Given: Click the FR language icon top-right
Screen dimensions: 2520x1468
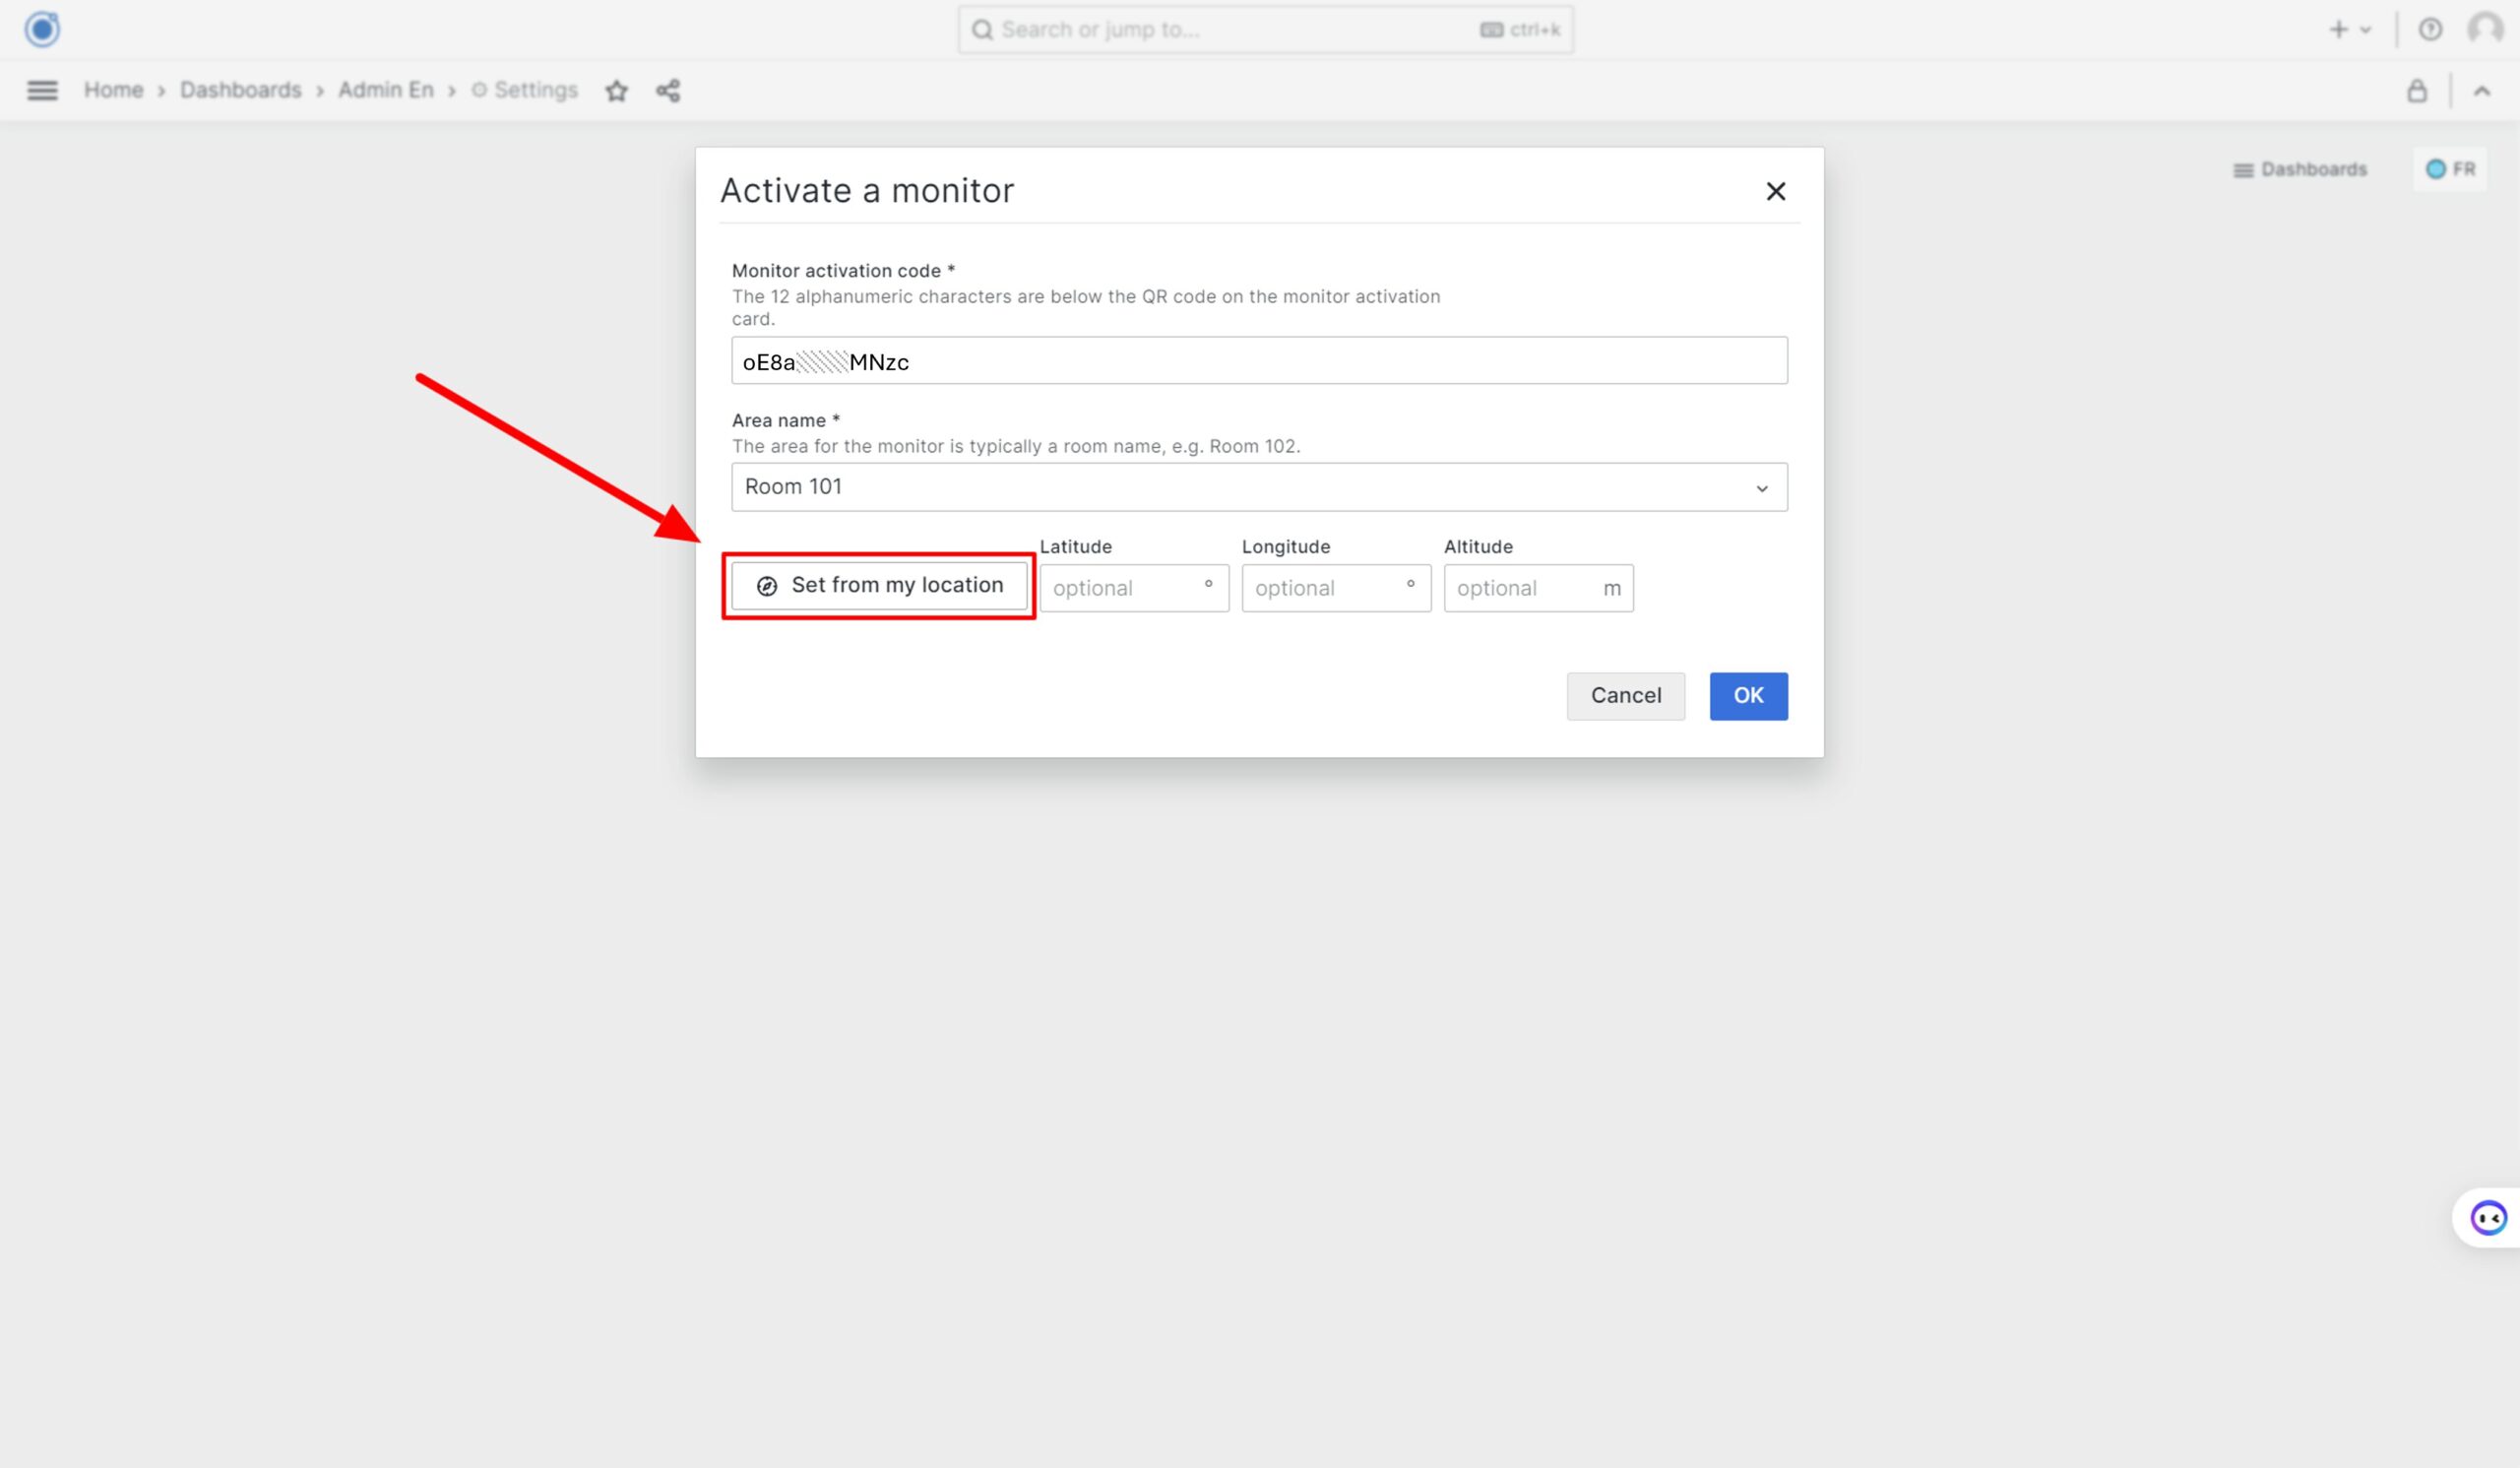Looking at the screenshot, I should pos(2452,167).
